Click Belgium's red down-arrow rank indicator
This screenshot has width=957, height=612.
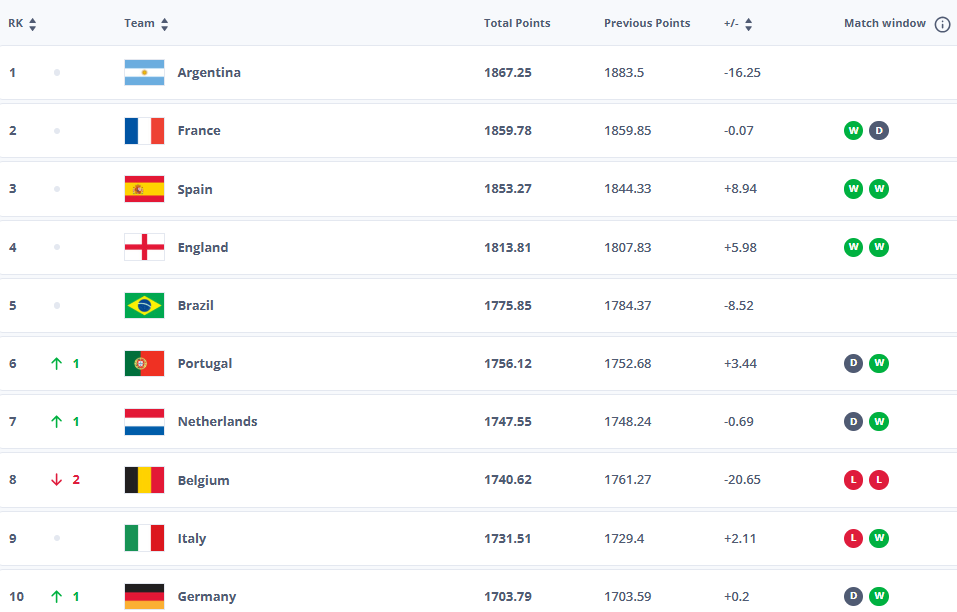pos(57,480)
